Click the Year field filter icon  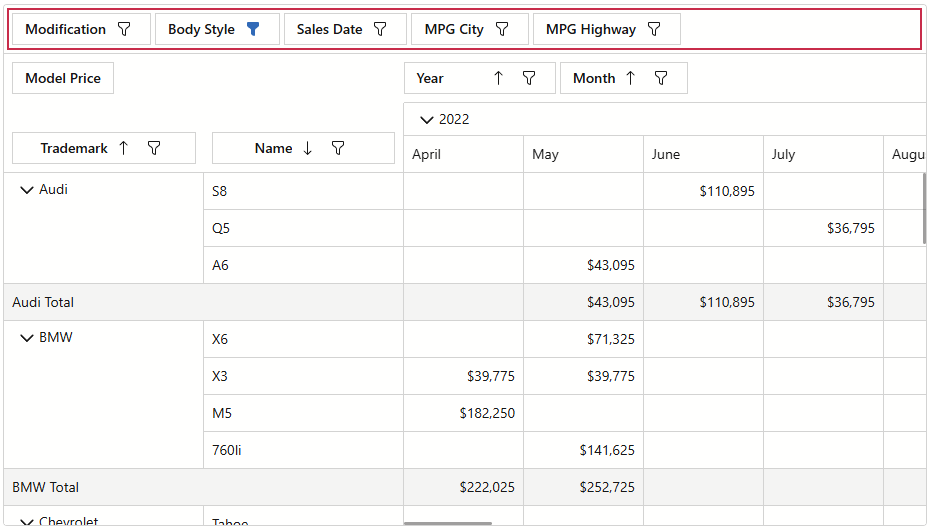[x=529, y=78]
